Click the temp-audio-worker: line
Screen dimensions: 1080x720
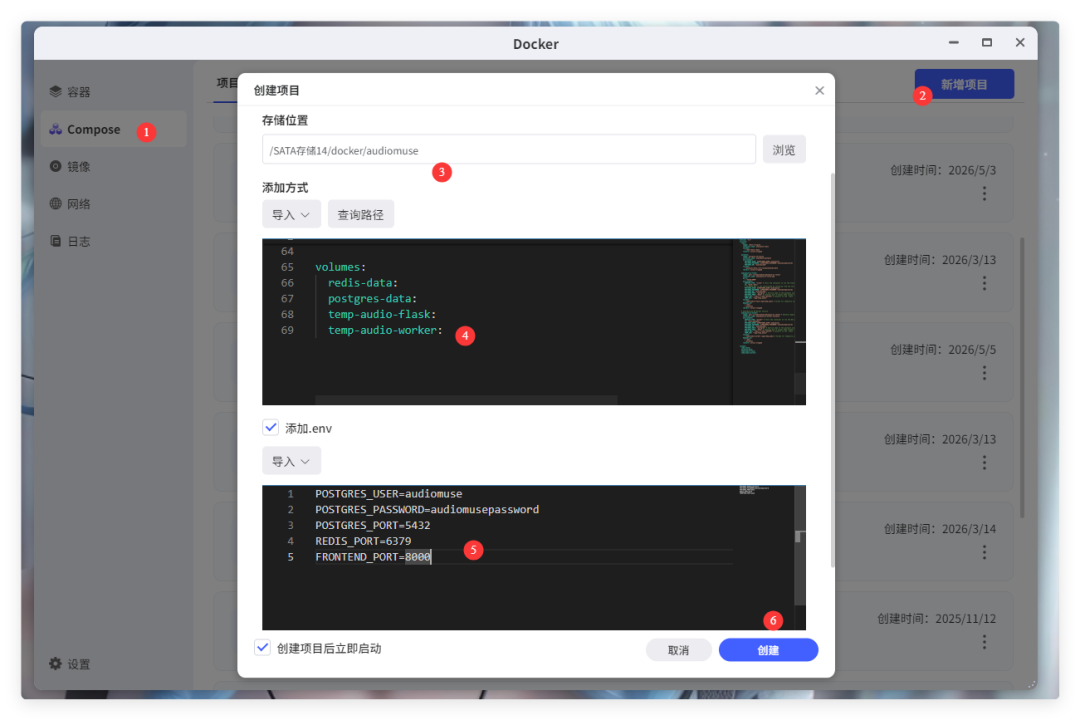[385, 330]
